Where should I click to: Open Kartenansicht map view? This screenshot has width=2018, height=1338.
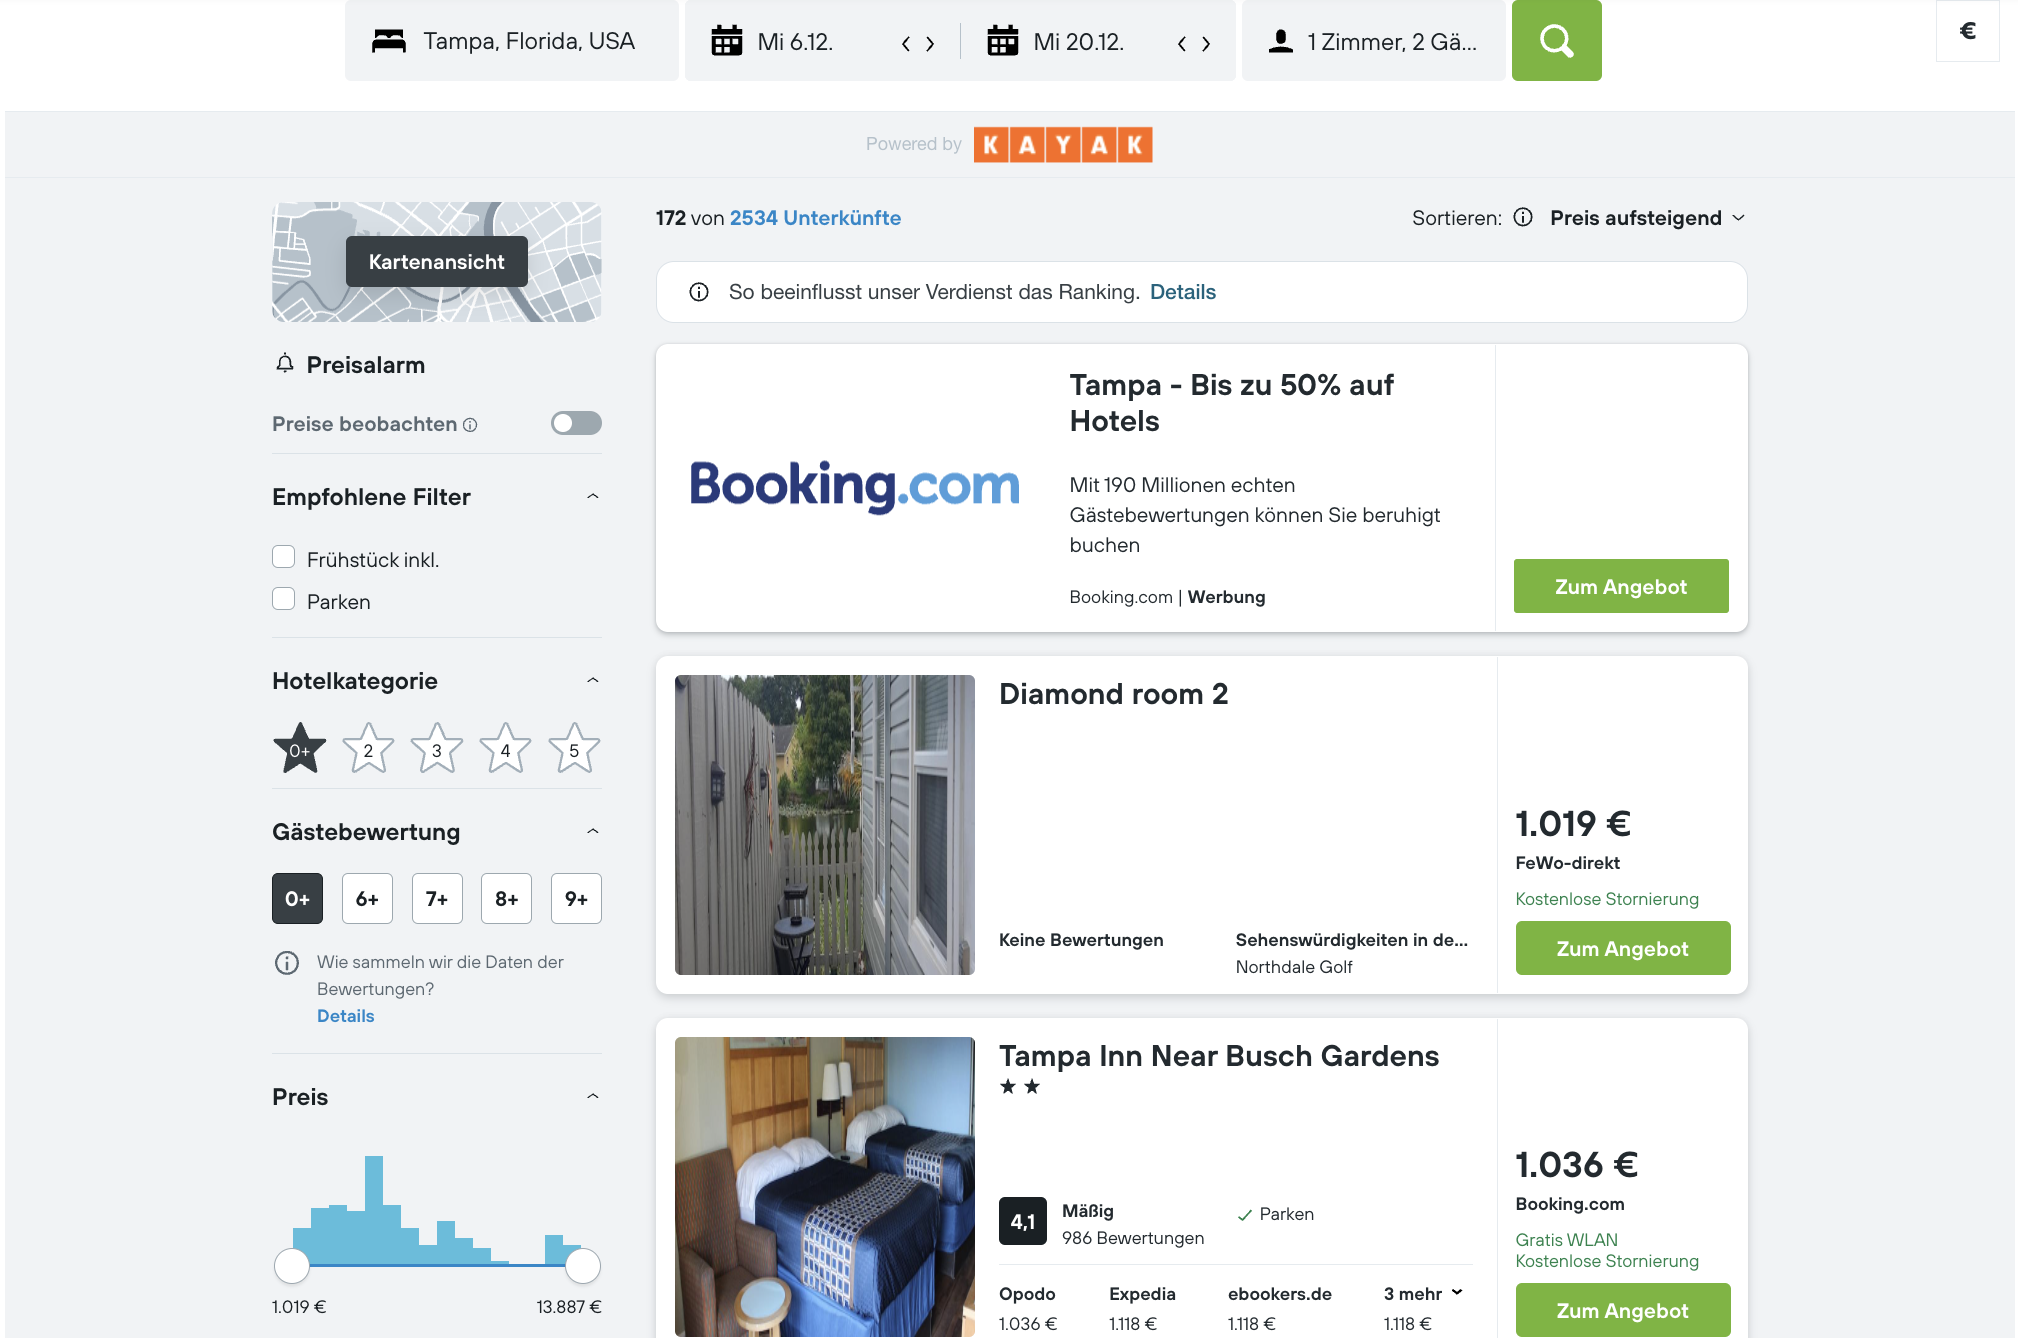437,262
